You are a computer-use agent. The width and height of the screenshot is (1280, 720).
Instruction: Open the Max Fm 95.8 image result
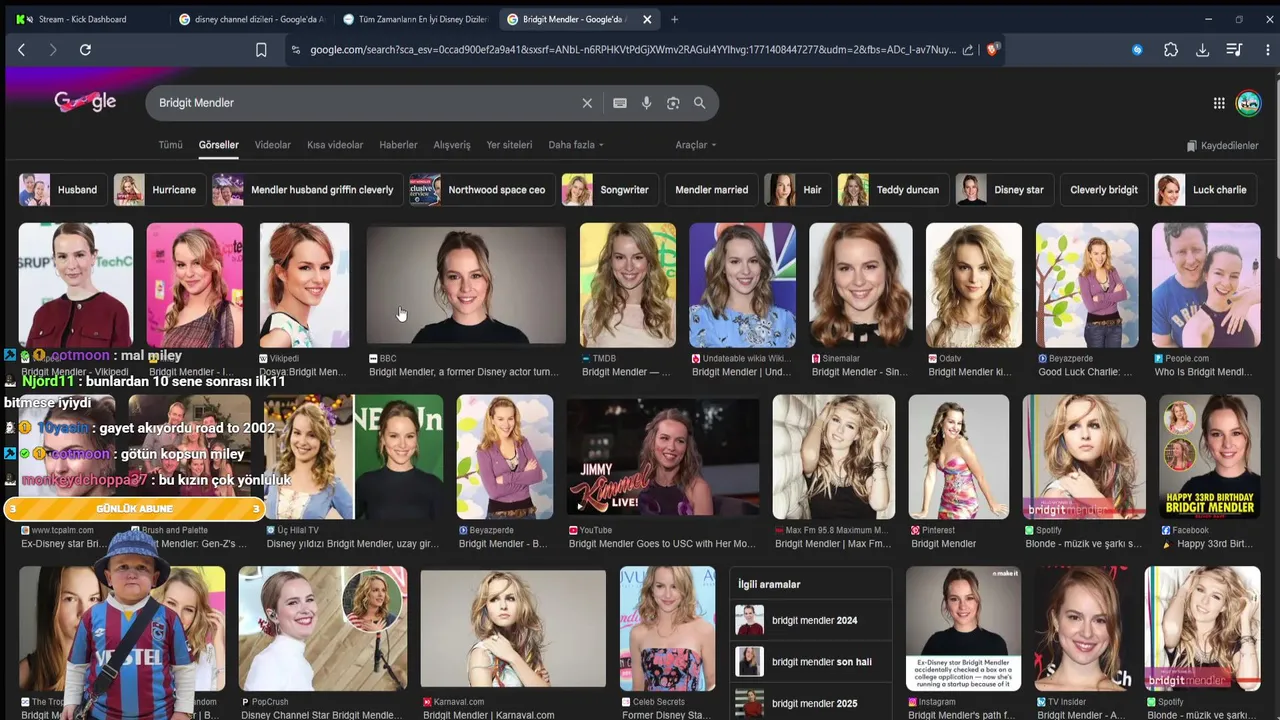pyautogui.click(x=834, y=457)
